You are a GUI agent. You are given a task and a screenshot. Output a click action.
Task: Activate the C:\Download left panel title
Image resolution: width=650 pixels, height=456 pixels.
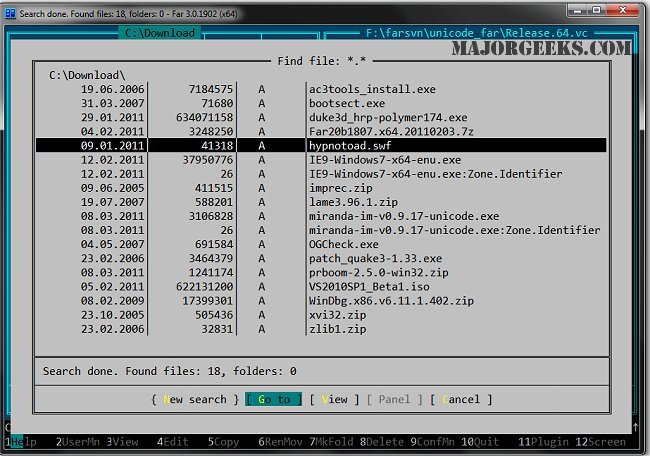(x=159, y=33)
